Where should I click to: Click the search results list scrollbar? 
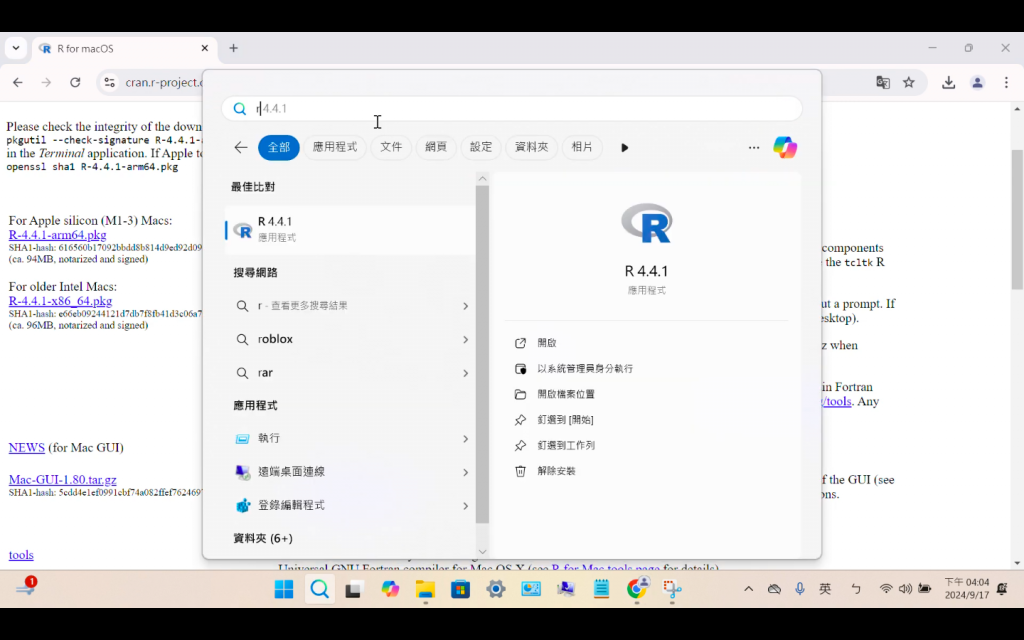pyautogui.click(x=482, y=355)
